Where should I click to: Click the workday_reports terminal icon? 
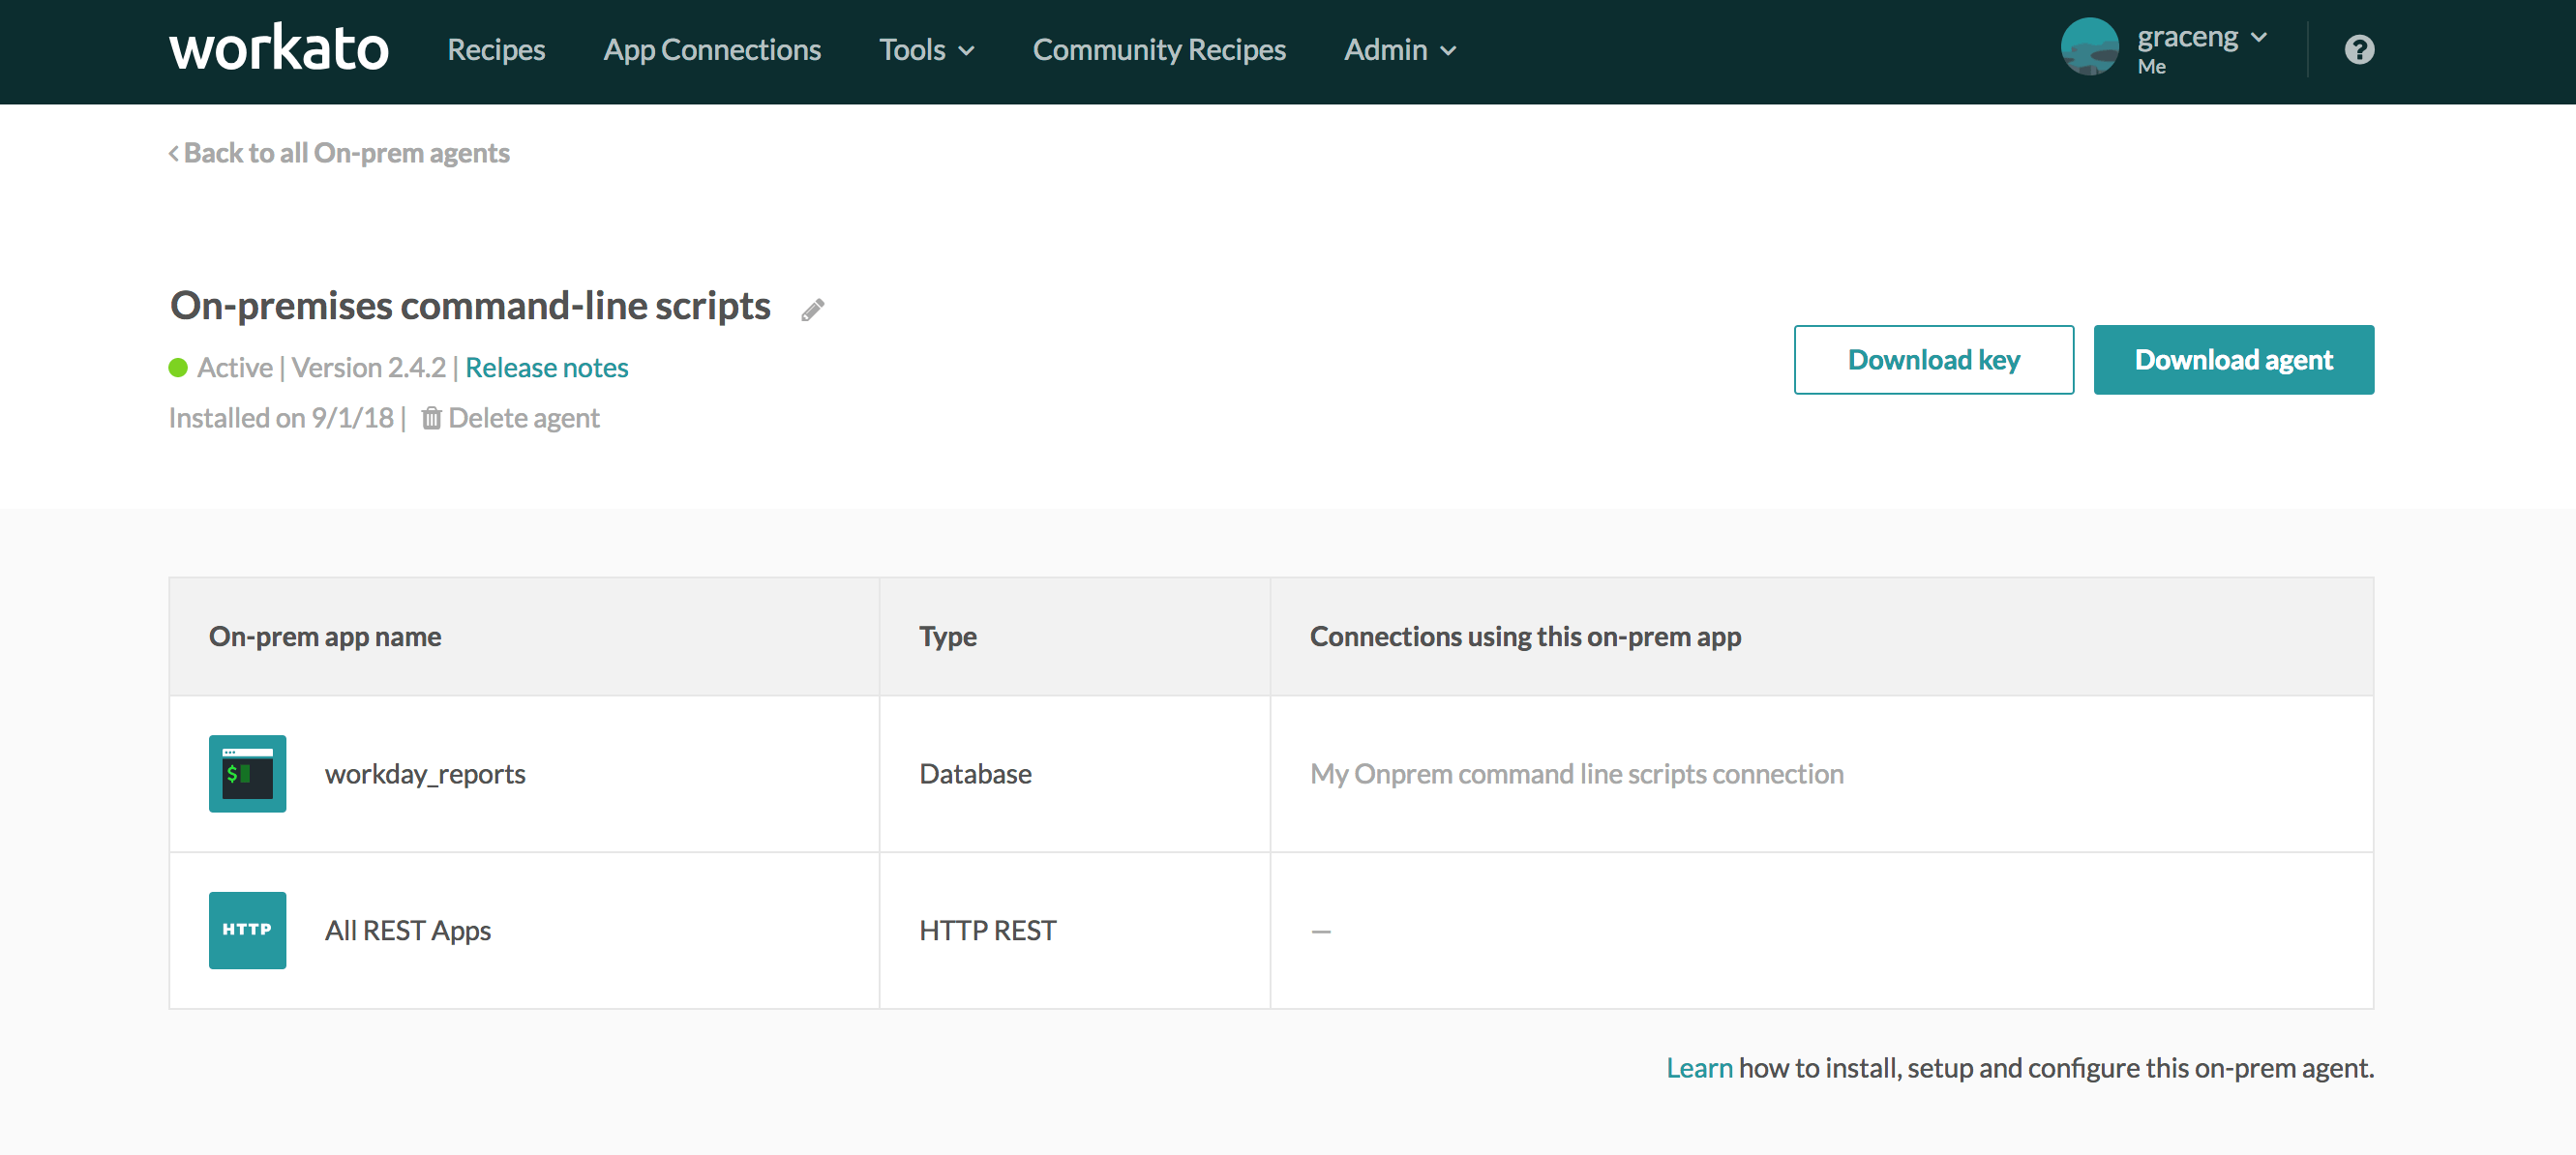coord(247,773)
